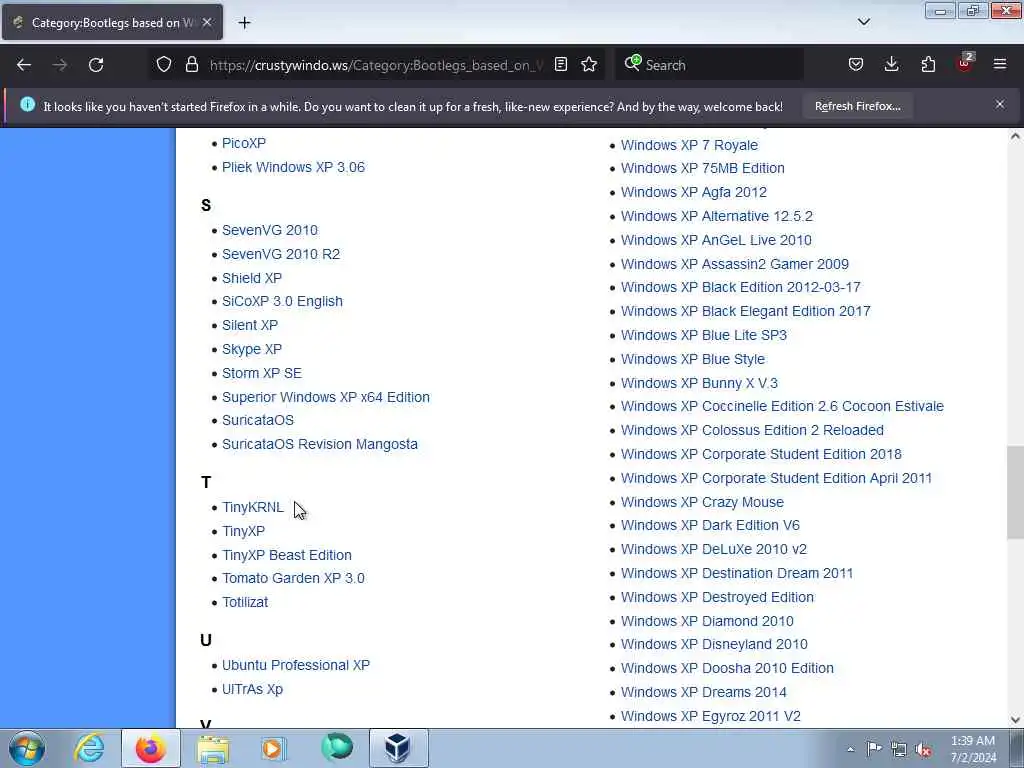
Task: Open the uBlock Origin extension icon
Action: pos(965,63)
